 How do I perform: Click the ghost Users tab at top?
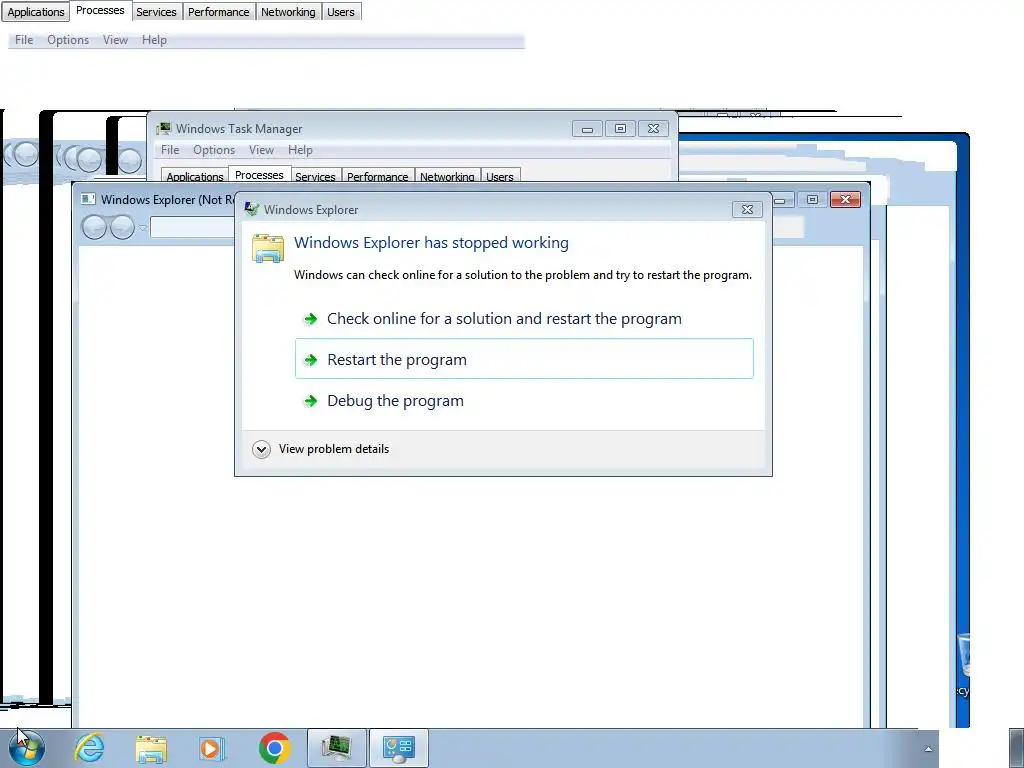341,12
